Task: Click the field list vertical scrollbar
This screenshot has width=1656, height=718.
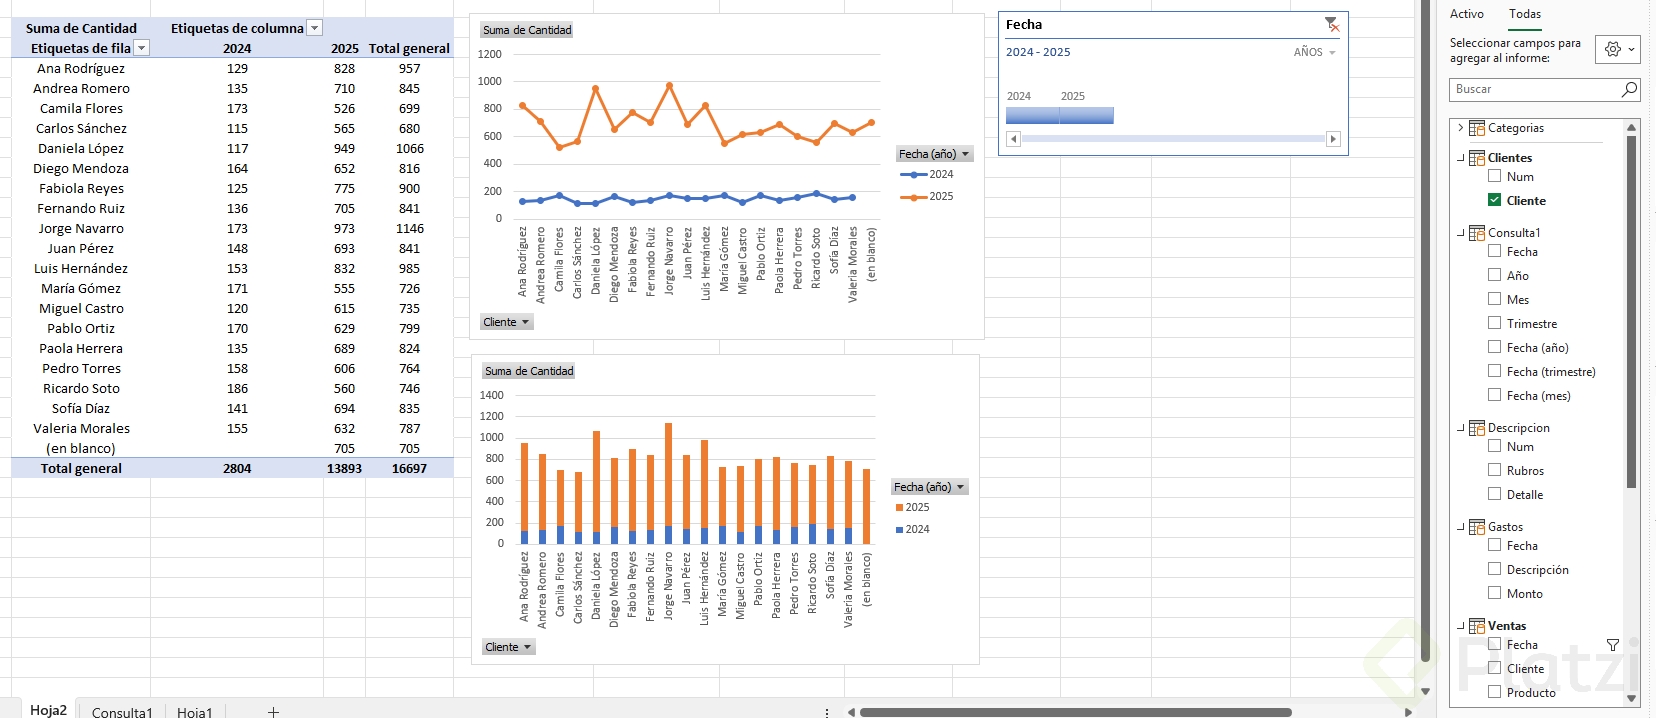Action: point(1632,312)
